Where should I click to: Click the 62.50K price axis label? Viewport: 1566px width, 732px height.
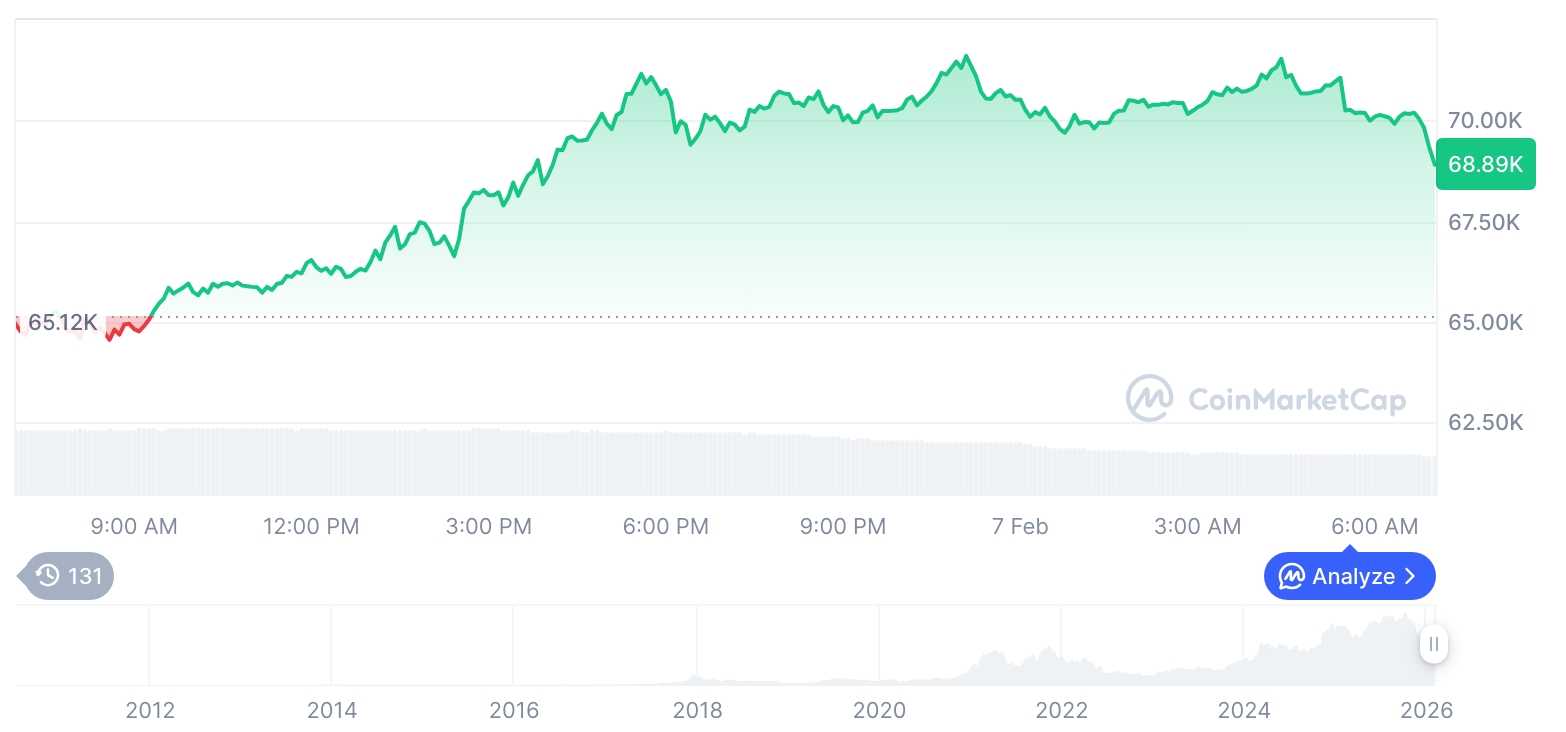[x=1485, y=423]
